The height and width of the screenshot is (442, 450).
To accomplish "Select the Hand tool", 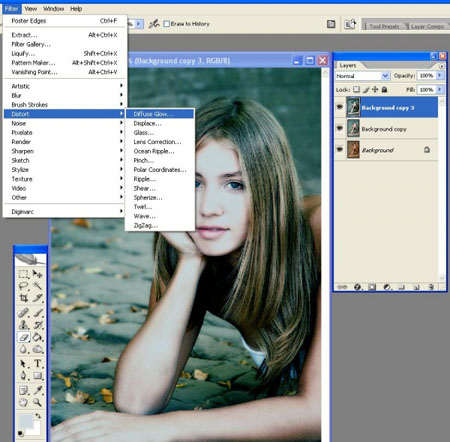I will [23, 402].
